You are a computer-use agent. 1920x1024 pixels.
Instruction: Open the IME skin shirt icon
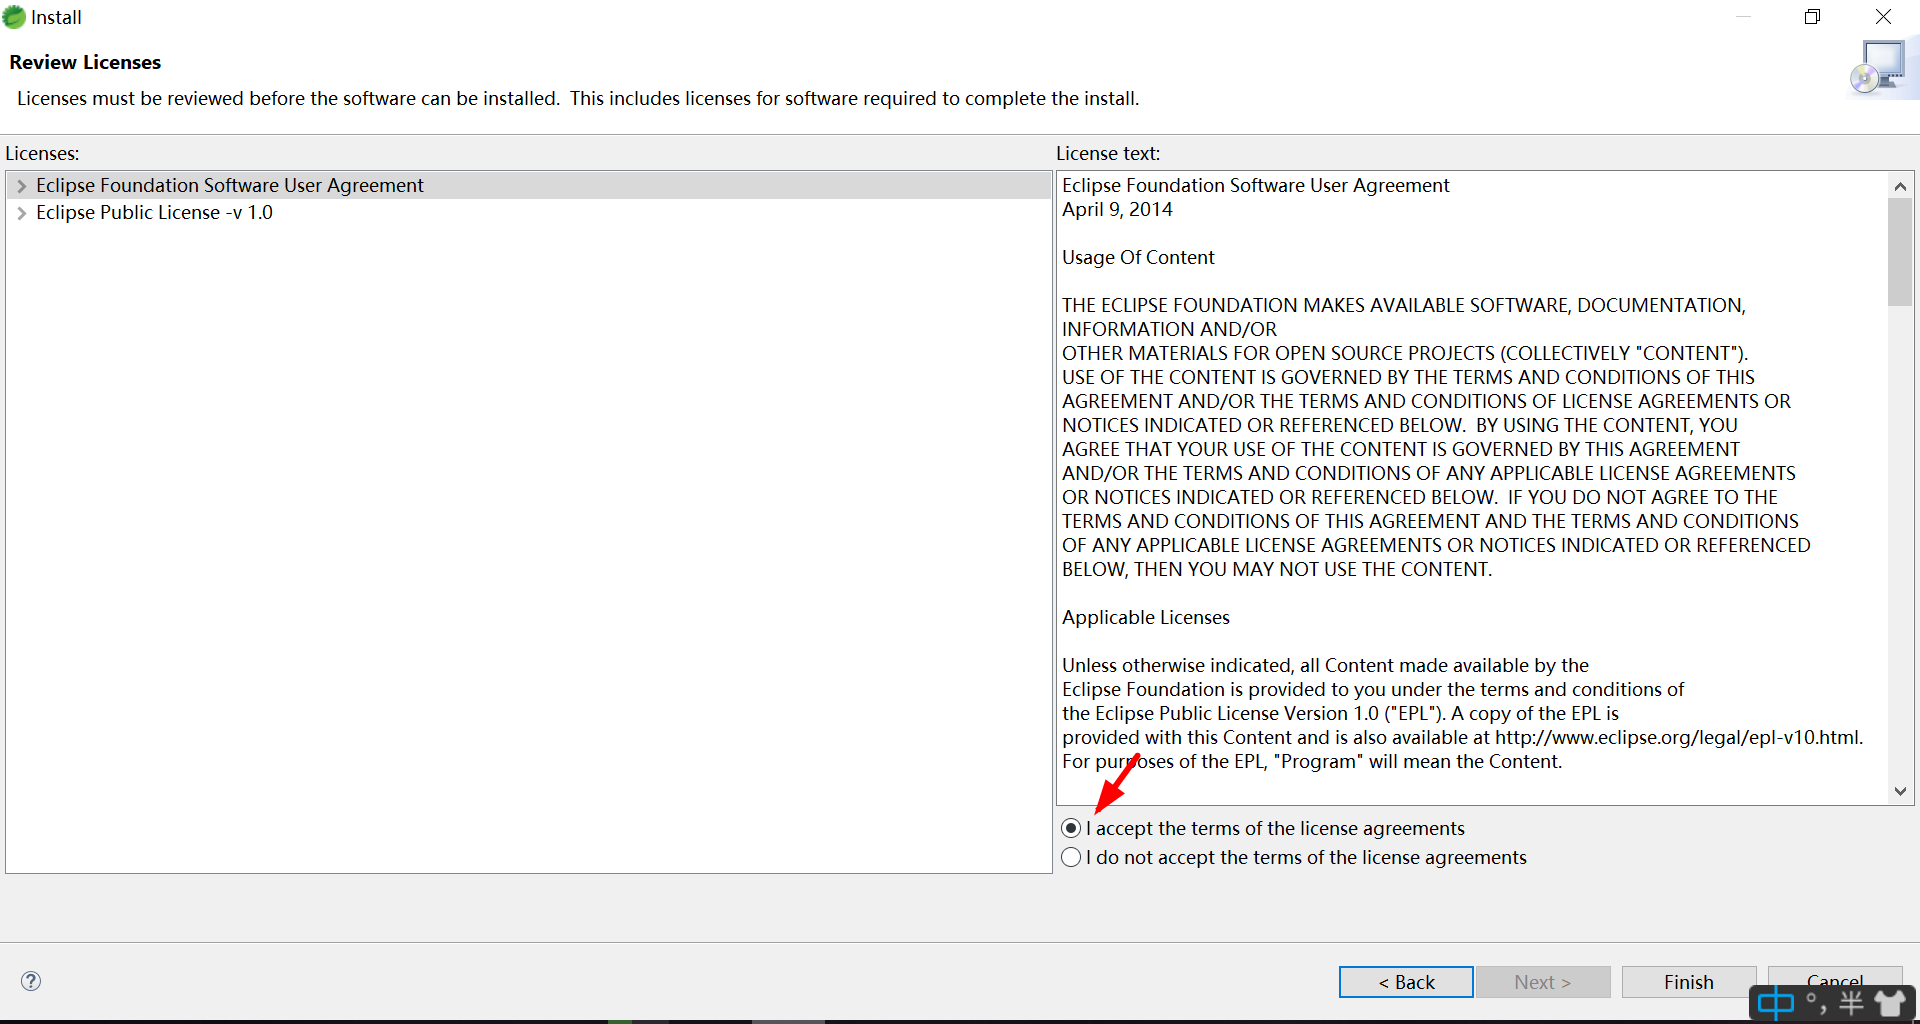click(x=1890, y=1003)
